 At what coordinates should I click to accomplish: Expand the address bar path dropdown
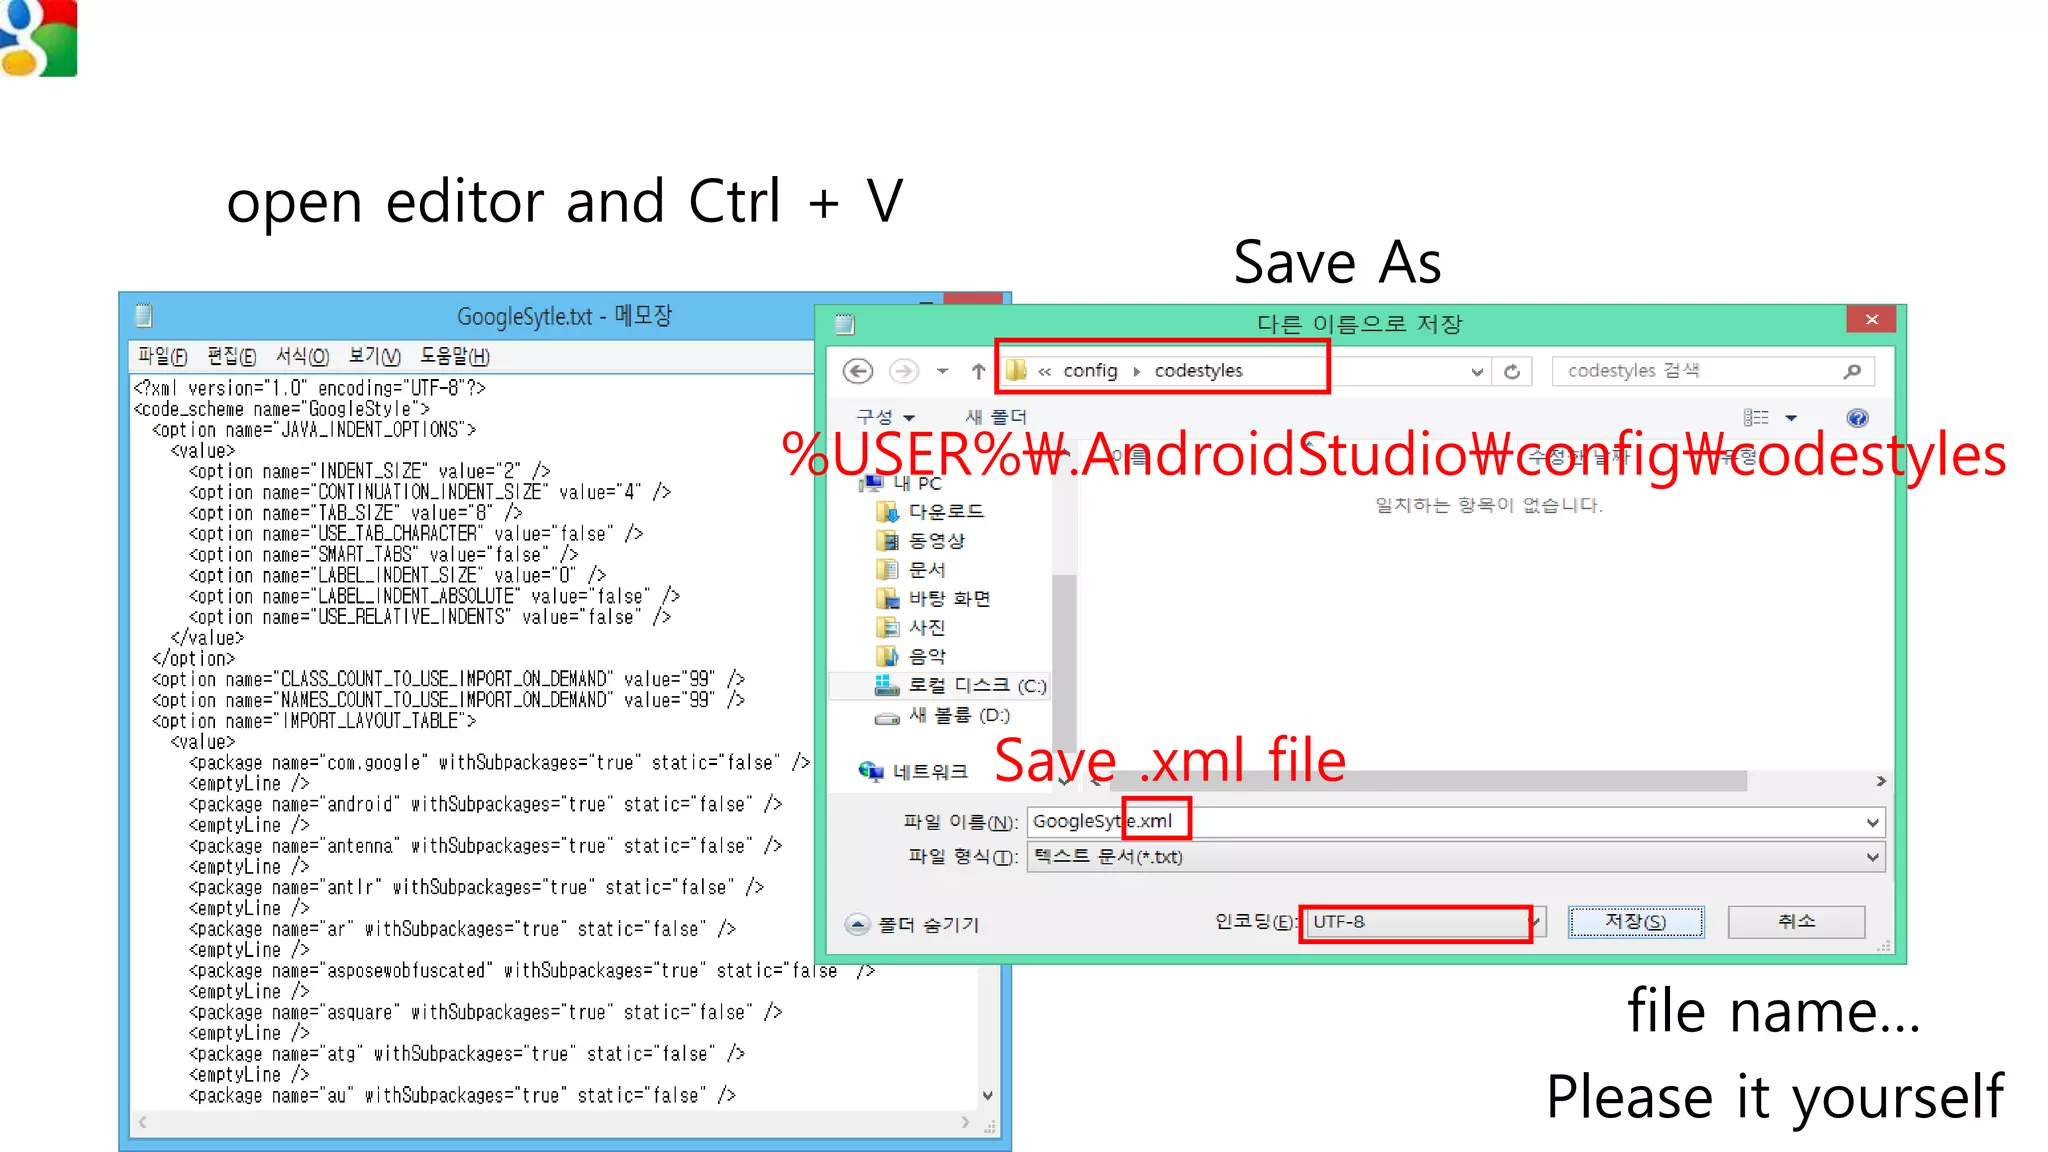click(1476, 372)
